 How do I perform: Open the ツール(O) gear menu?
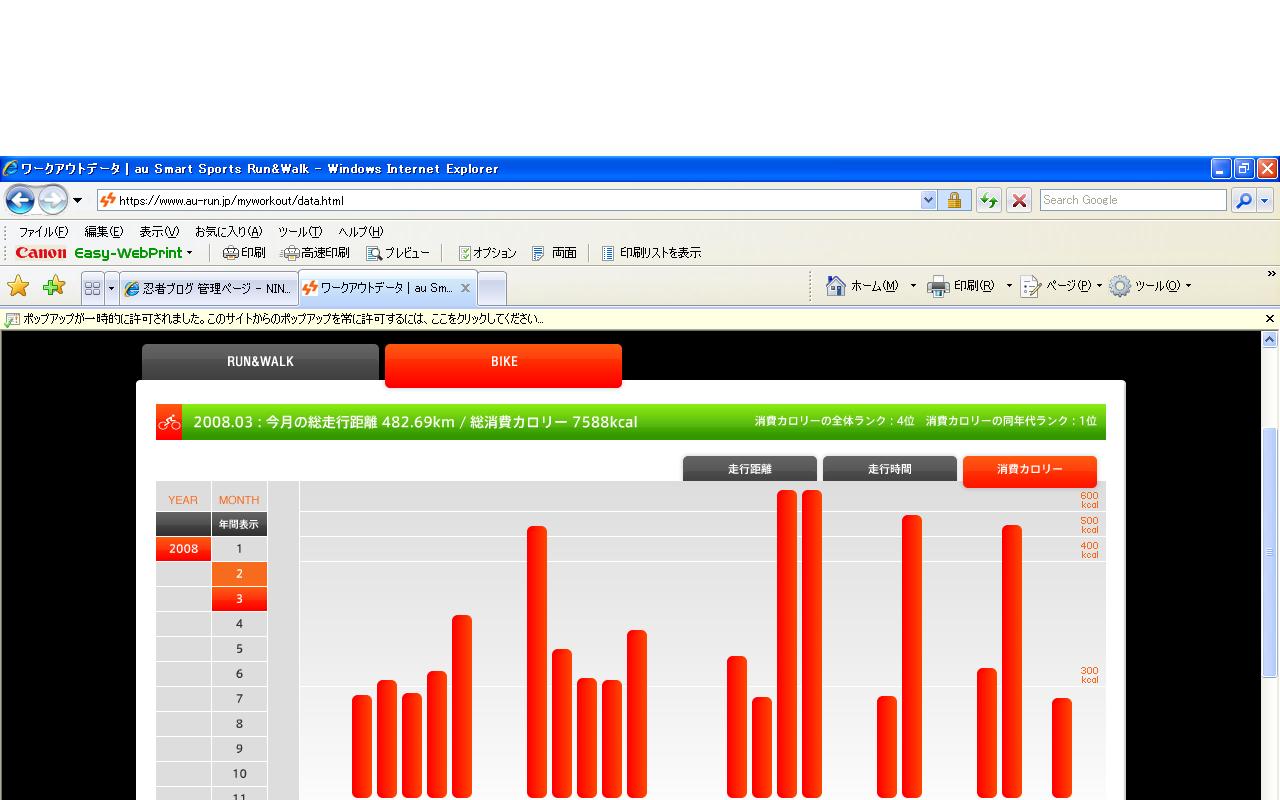click(x=1151, y=286)
